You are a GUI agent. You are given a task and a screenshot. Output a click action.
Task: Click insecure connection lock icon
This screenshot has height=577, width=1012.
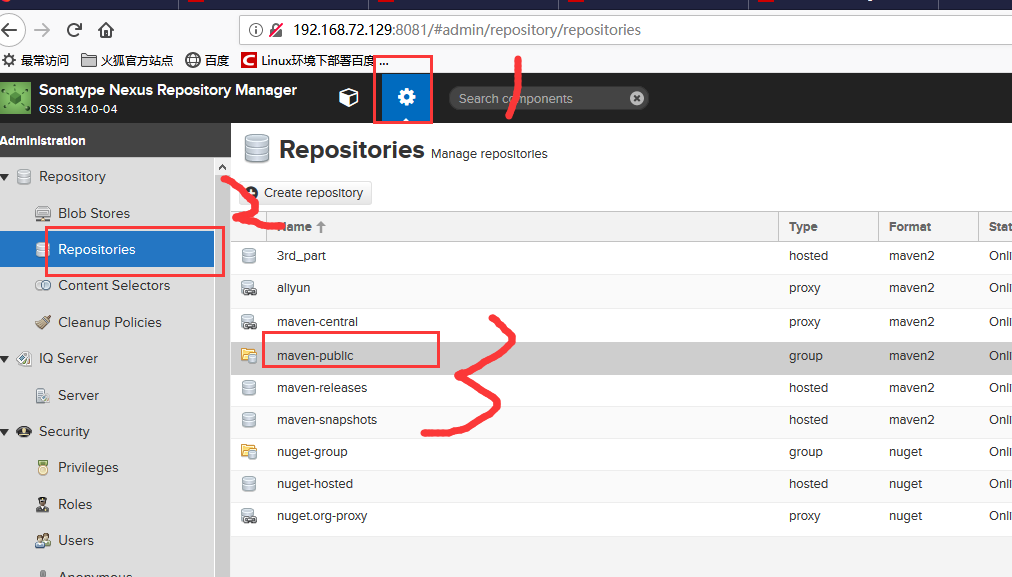tap(276, 30)
